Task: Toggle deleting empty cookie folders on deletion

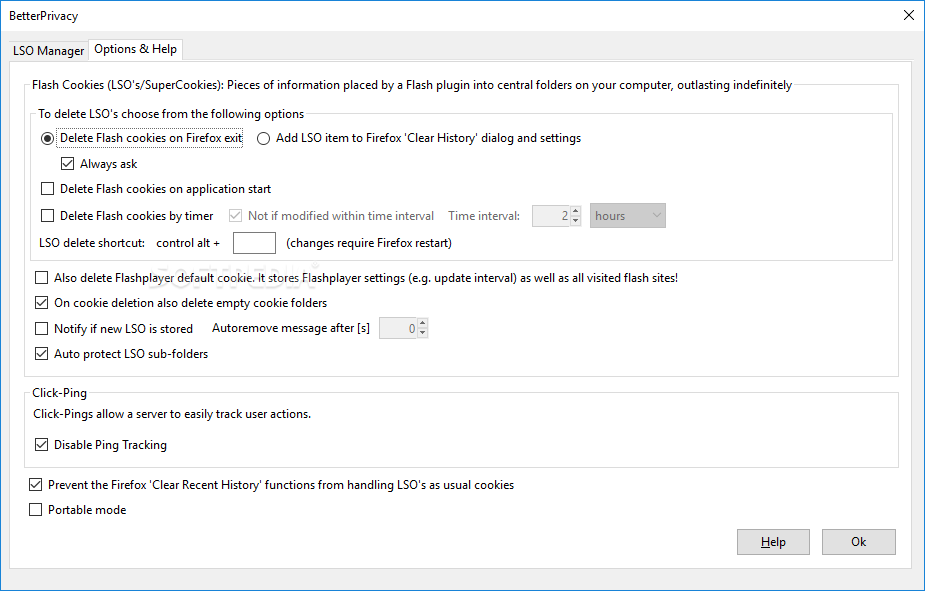Action: (42, 303)
